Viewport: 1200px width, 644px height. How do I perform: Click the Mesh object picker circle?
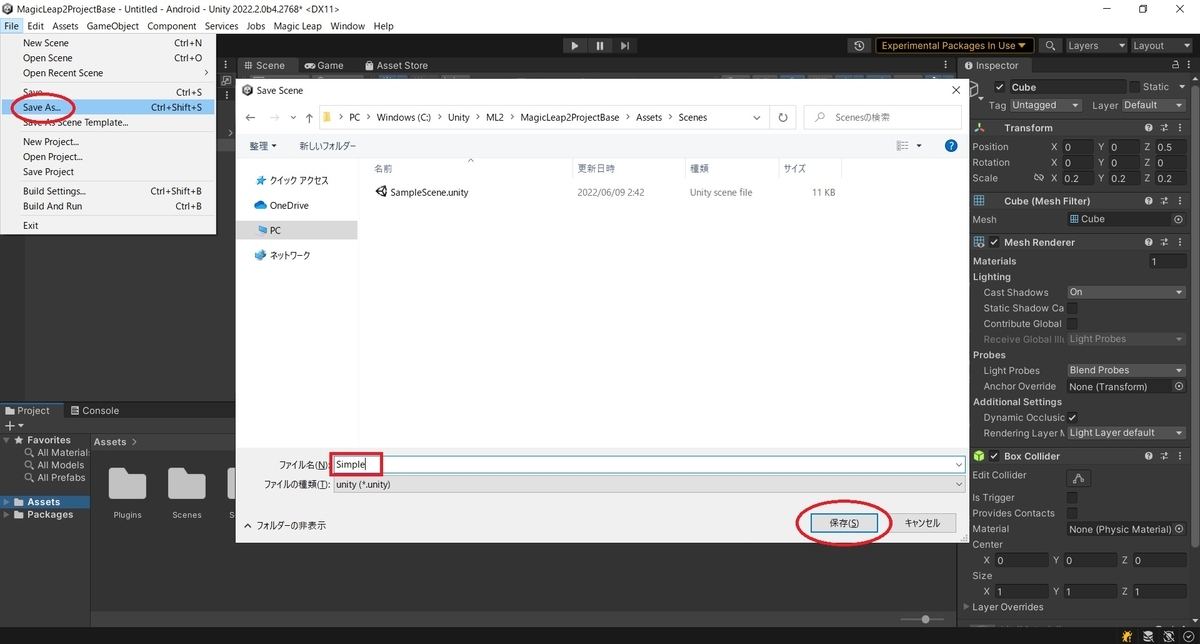[1179, 219]
